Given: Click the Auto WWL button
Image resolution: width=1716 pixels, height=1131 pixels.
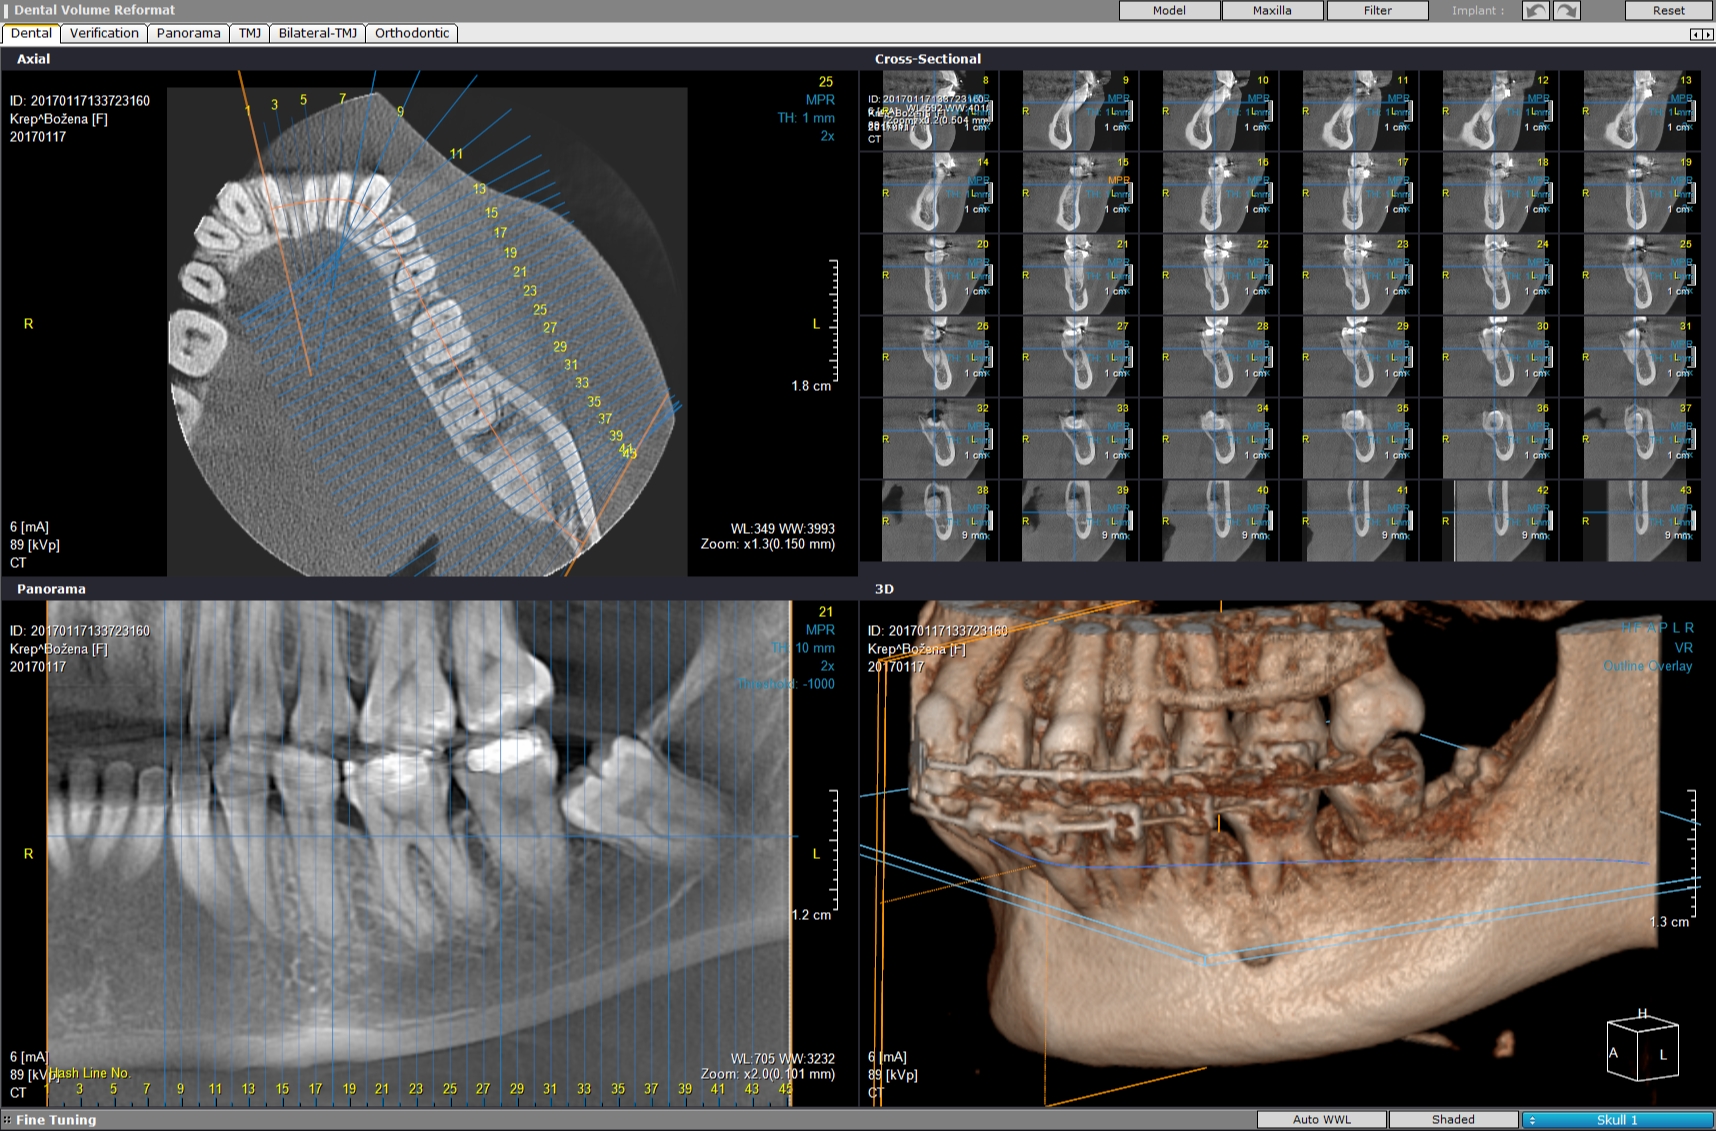Looking at the screenshot, I should pyautogui.click(x=1321, y=1120).
